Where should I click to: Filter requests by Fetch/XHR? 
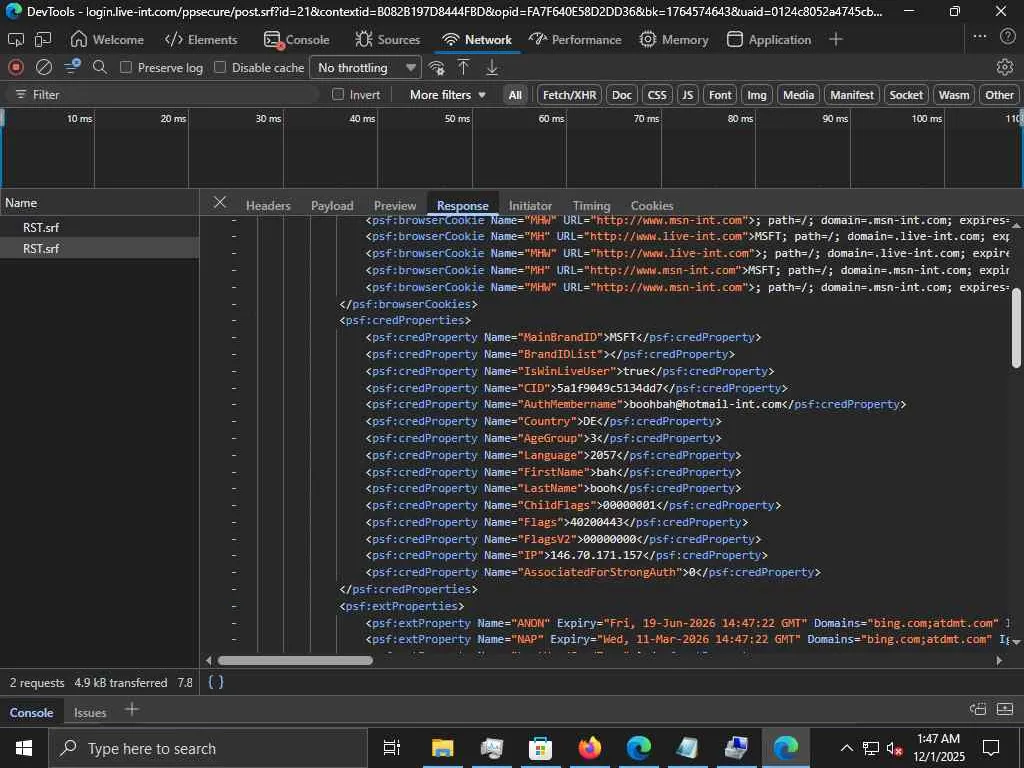pyautogui.click(x=568, y=94)
